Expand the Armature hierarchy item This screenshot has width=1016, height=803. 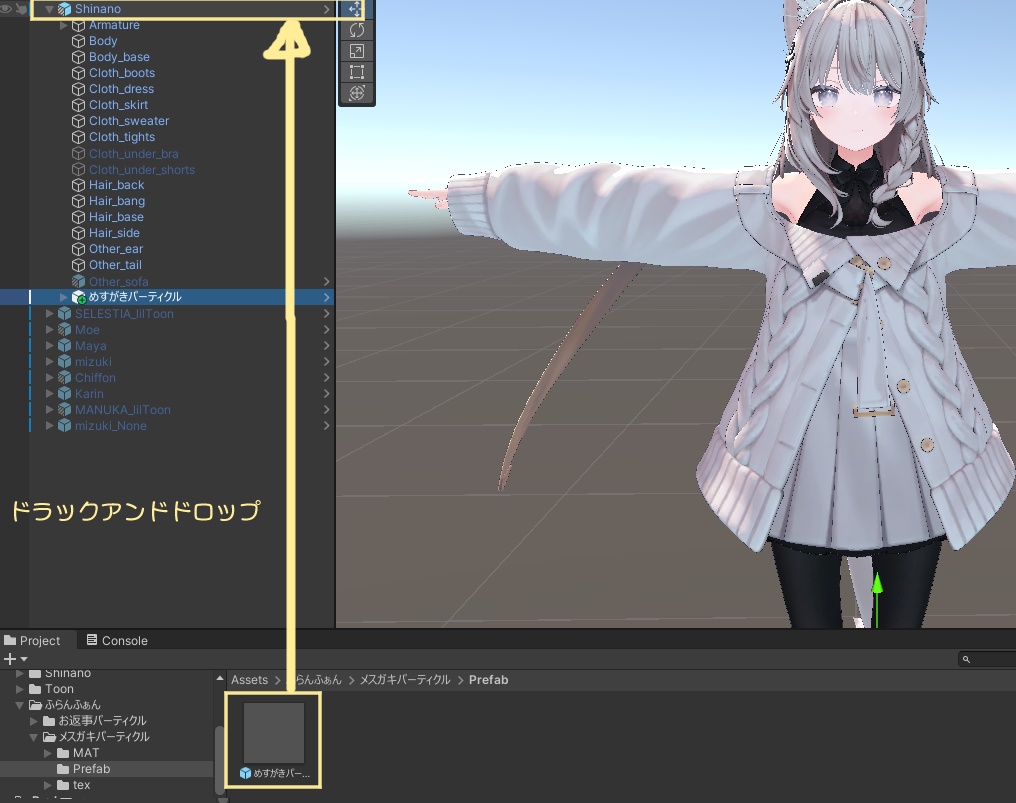tap(64, 24)
